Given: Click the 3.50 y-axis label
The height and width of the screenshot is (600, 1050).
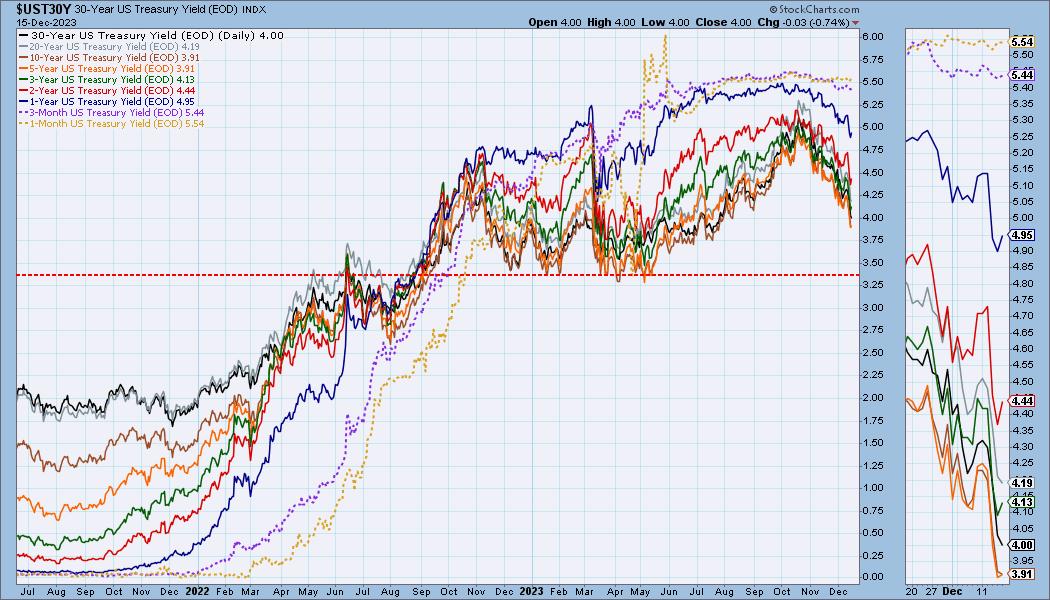Looking at the screenshot, I should [873, 262].
